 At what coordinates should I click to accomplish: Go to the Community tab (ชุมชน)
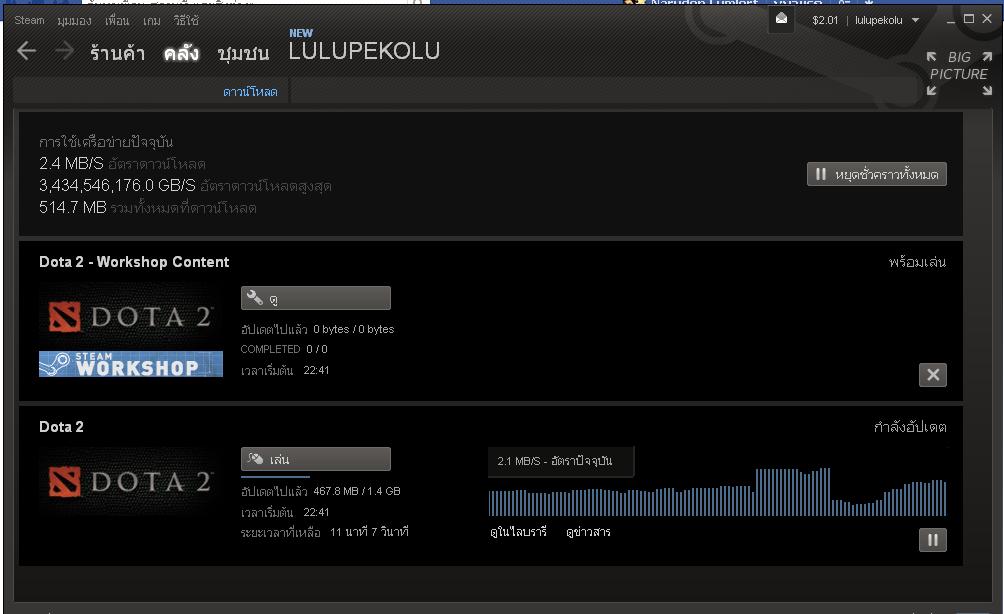pos(243,53)
